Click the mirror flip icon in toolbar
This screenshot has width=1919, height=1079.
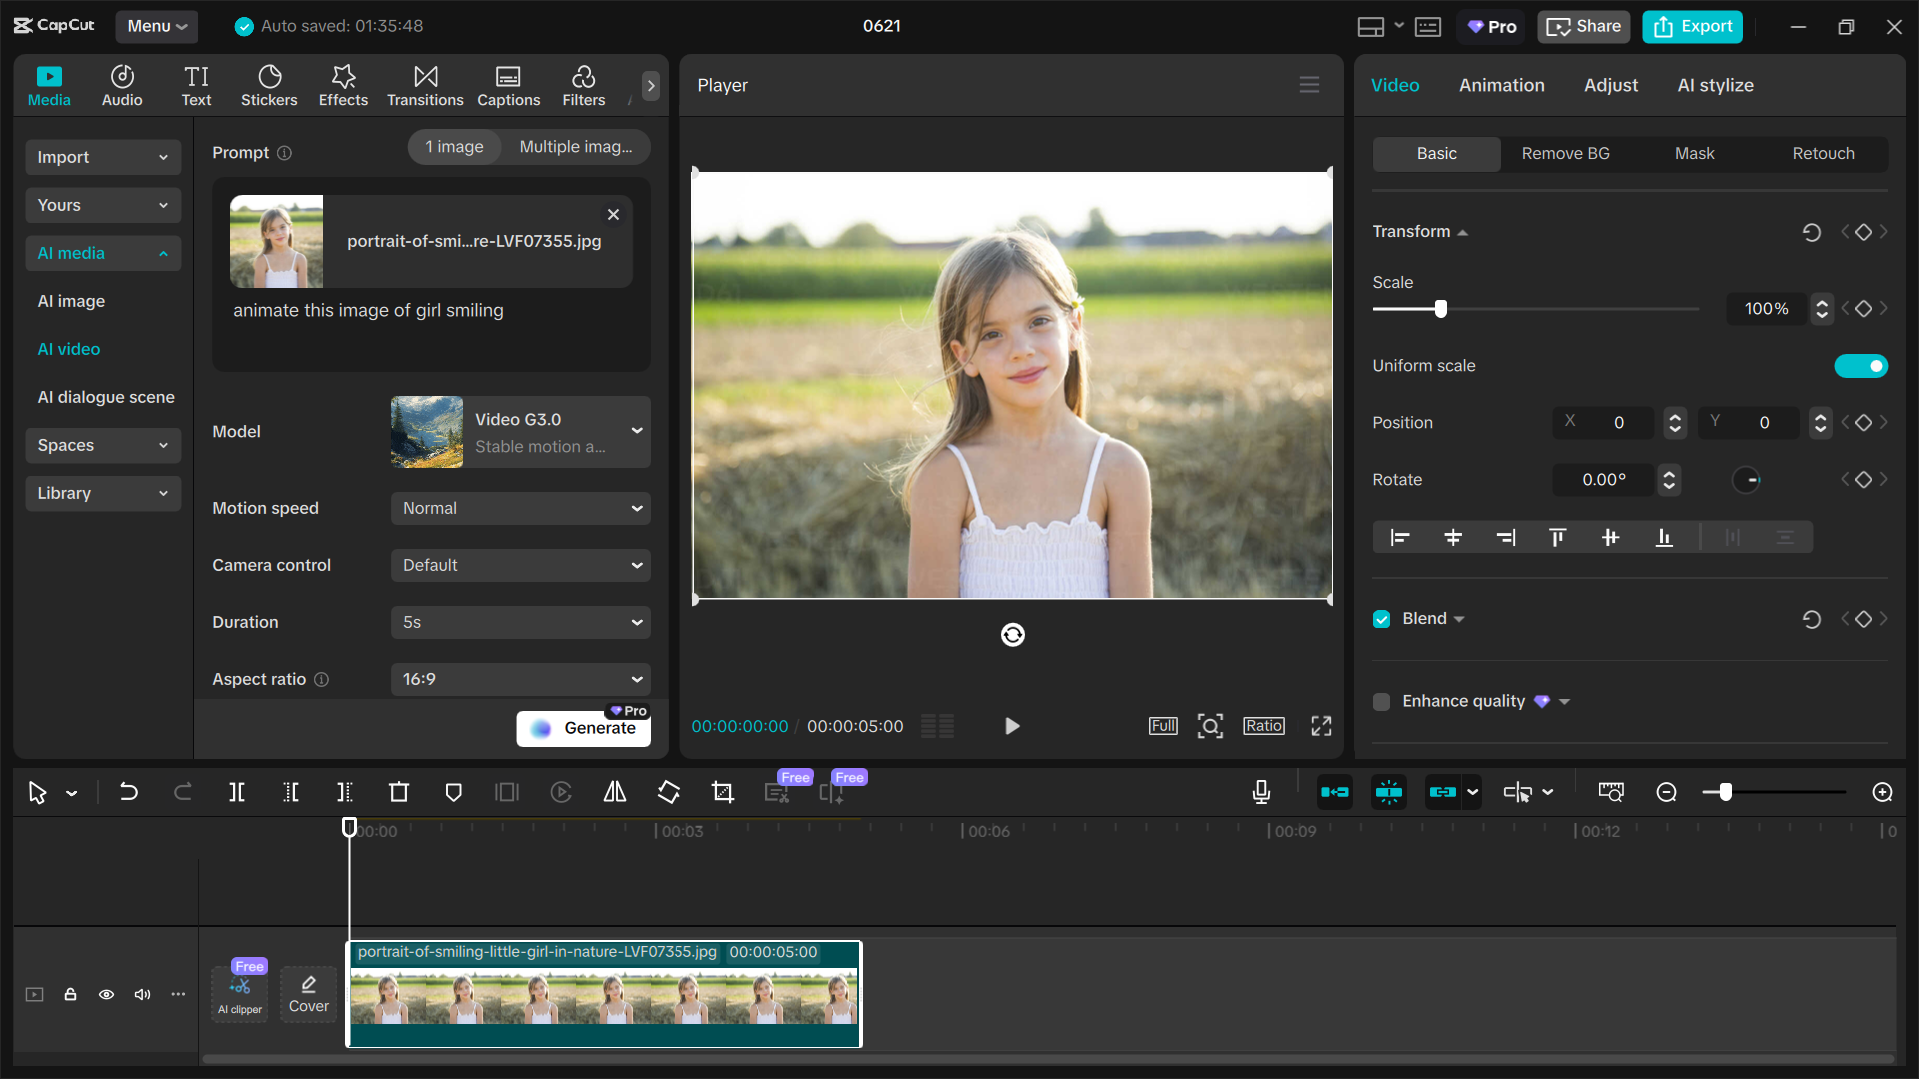click(615, 793)
